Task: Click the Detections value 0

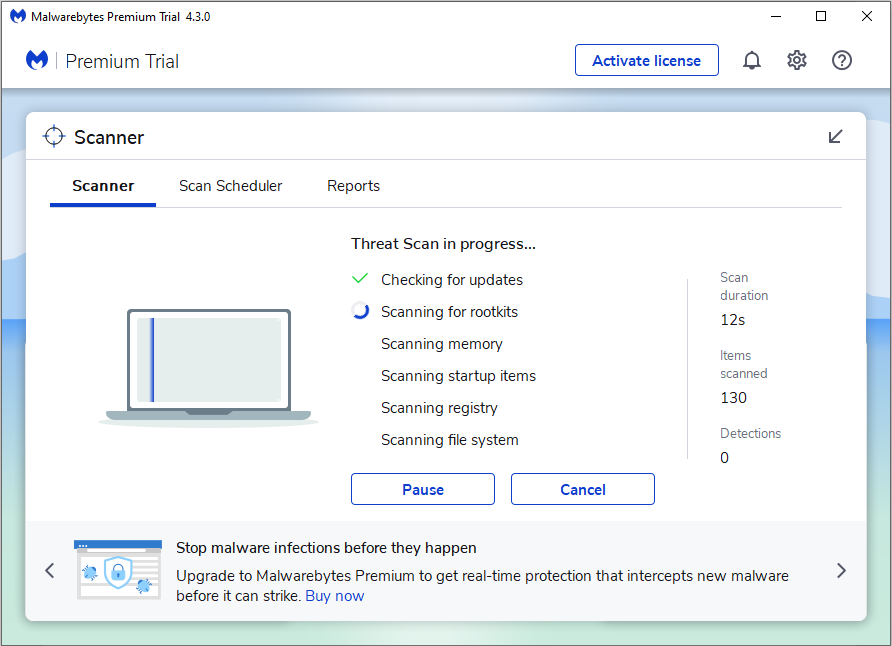Action: pos(724,458)
